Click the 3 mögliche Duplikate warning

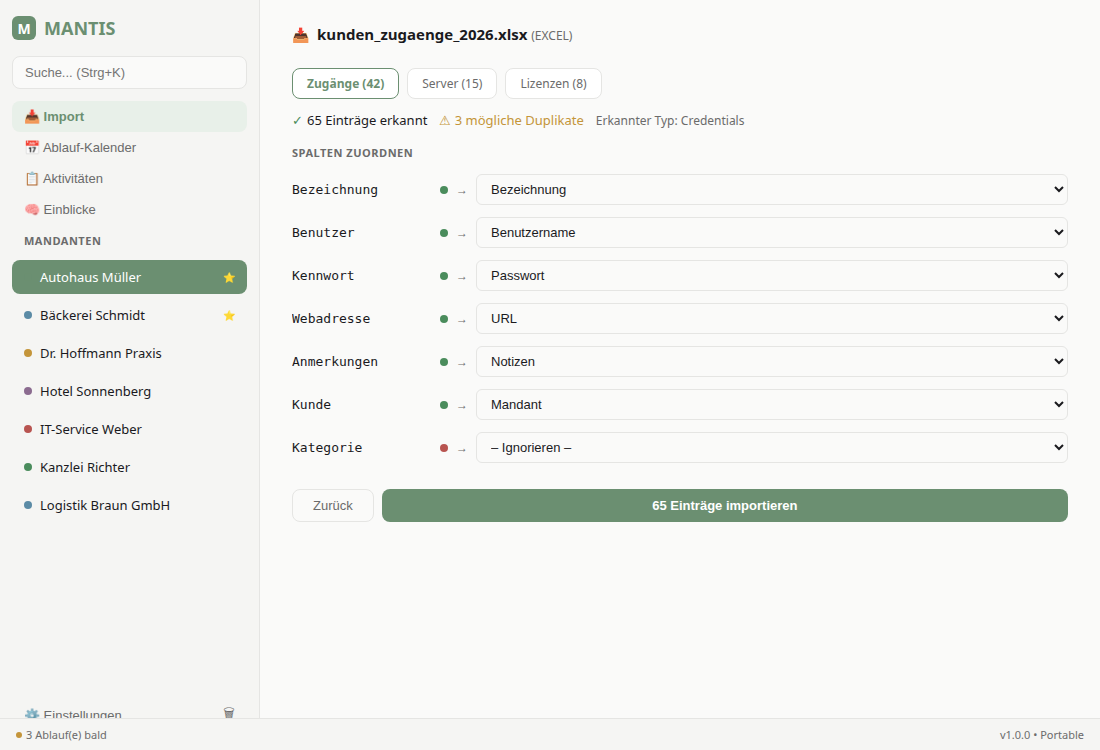511,121
